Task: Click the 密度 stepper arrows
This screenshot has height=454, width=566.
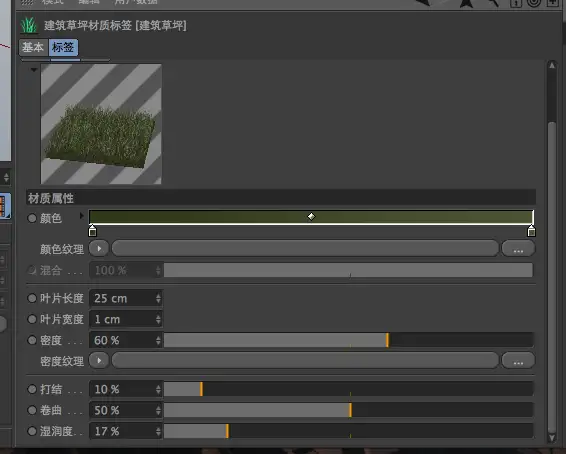Action: (158, 340)
